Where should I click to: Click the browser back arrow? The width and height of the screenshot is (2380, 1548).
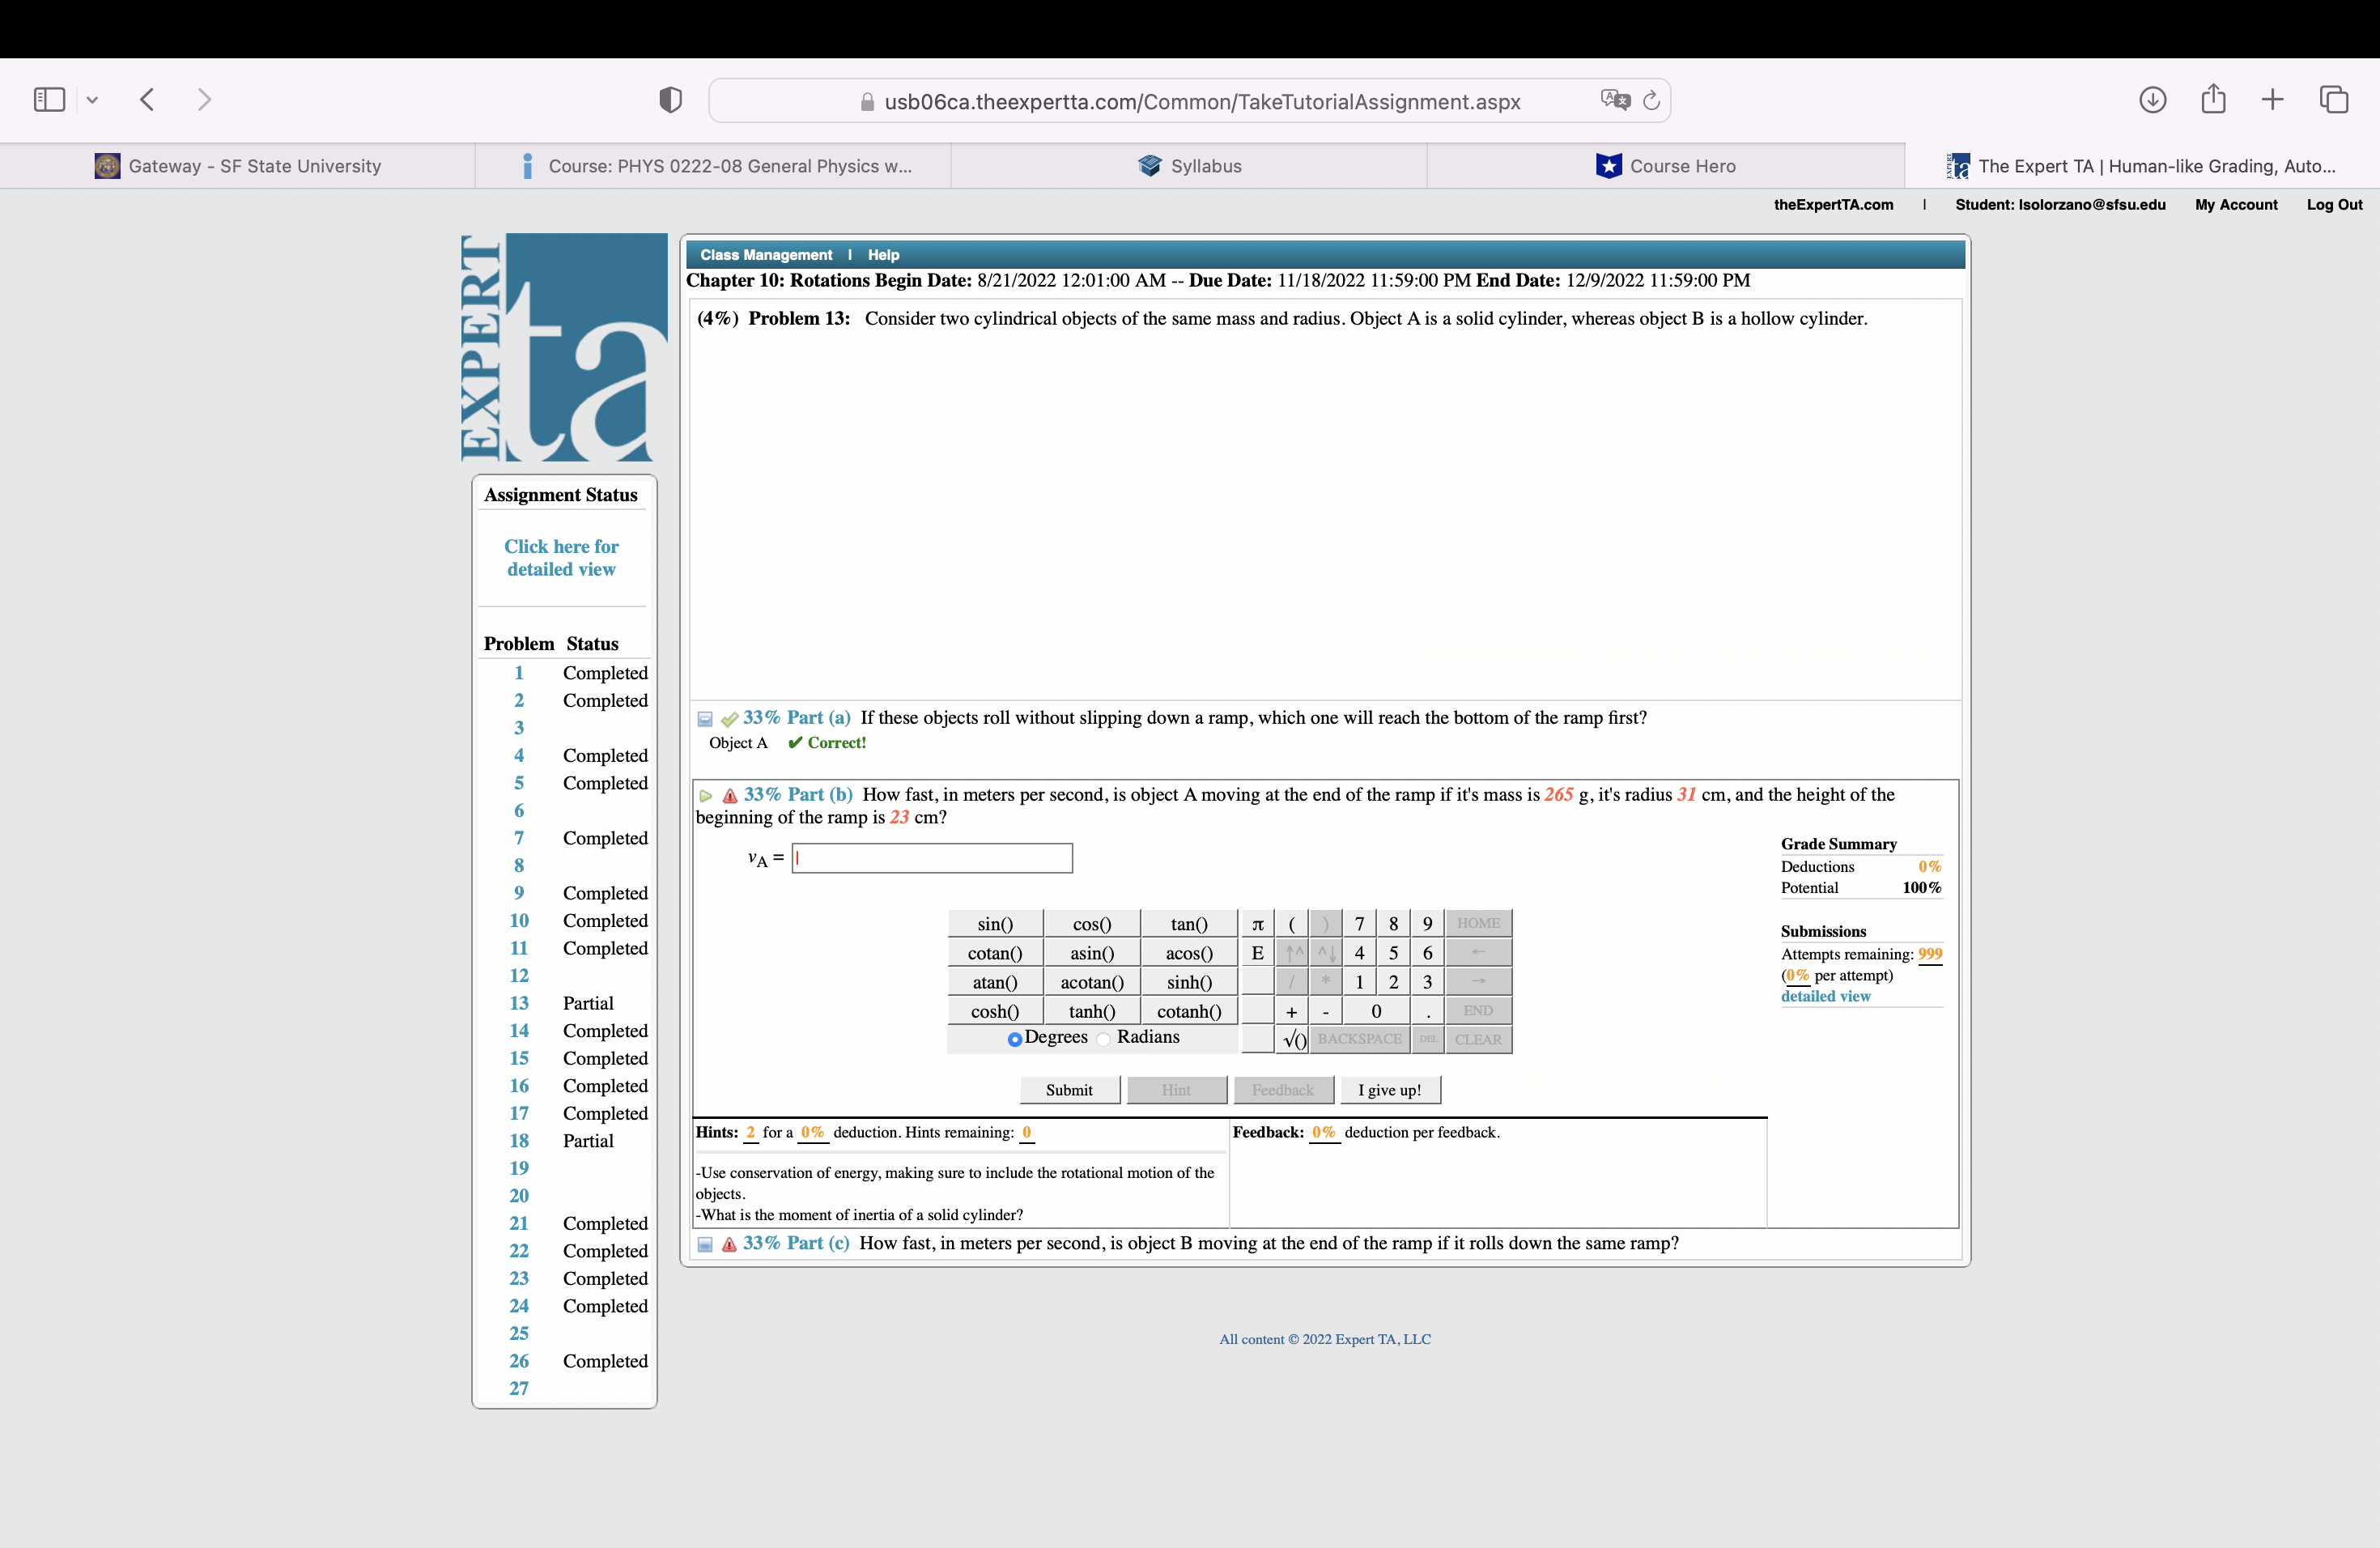click(x=148, y=100)
